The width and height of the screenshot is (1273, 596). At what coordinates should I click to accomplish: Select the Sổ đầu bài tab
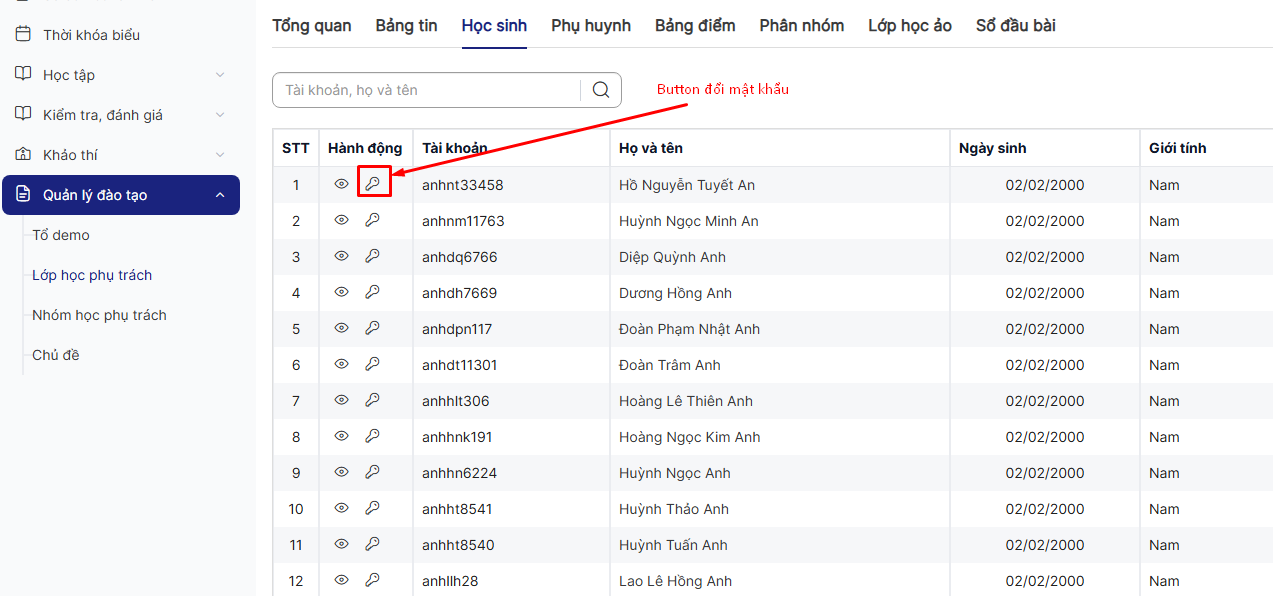[1015, 26]
